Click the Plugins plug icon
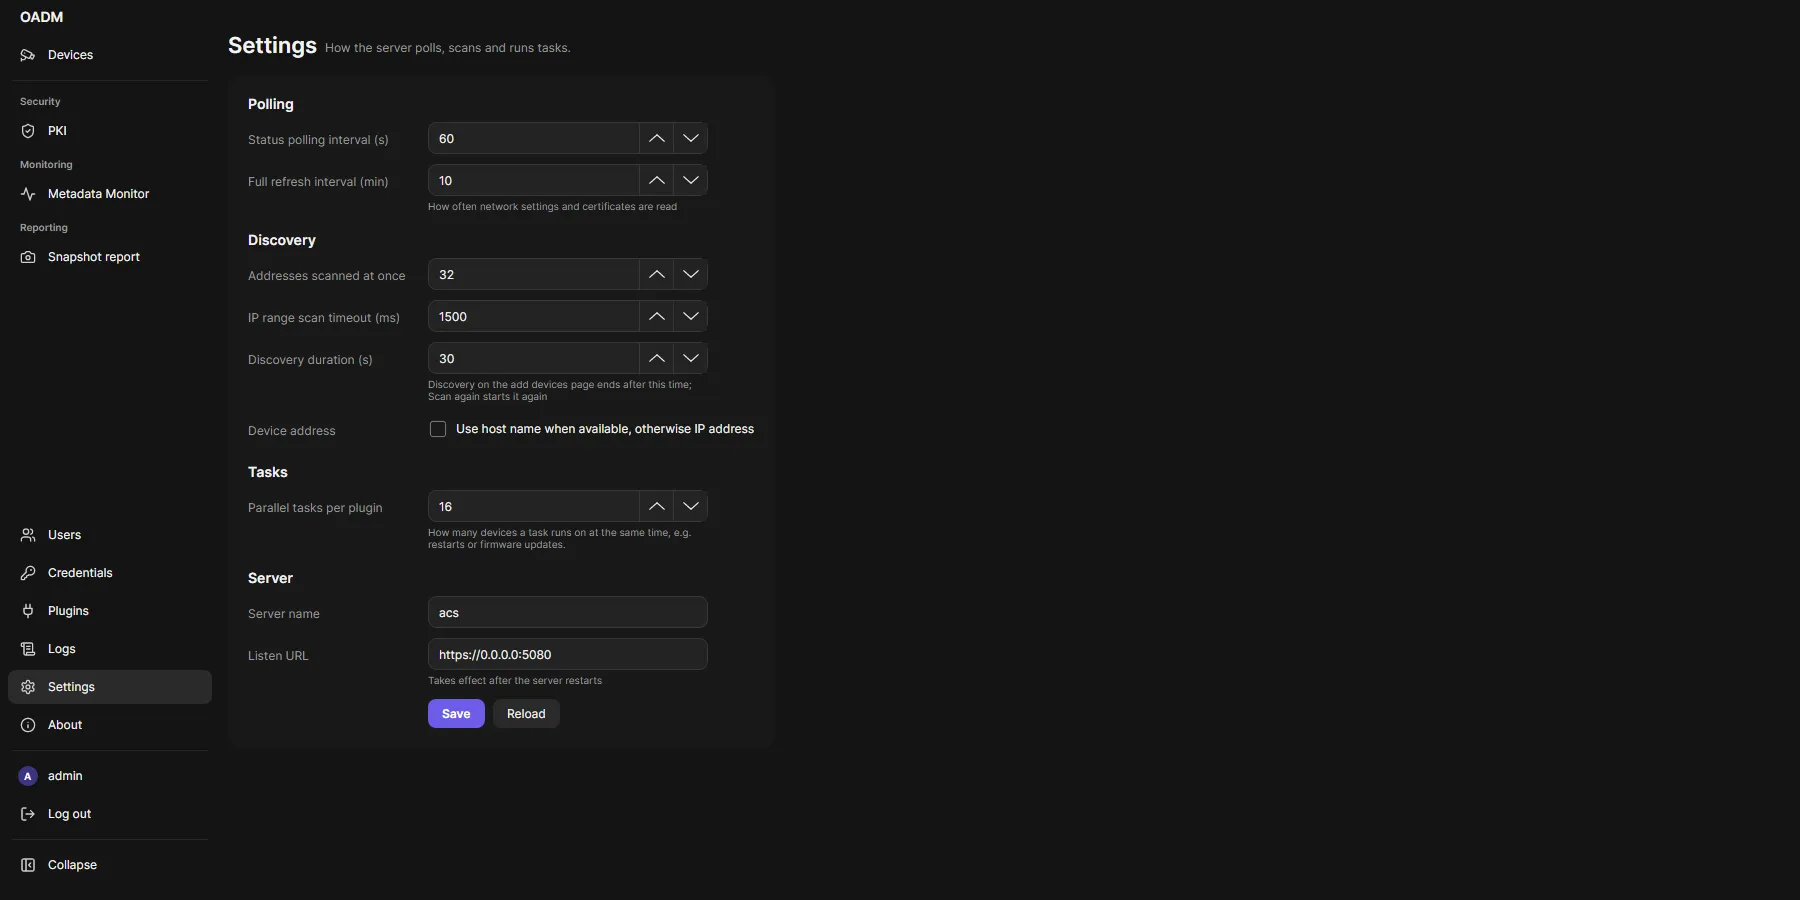This screenshot has height=900, width=1800. pos(28,611)
